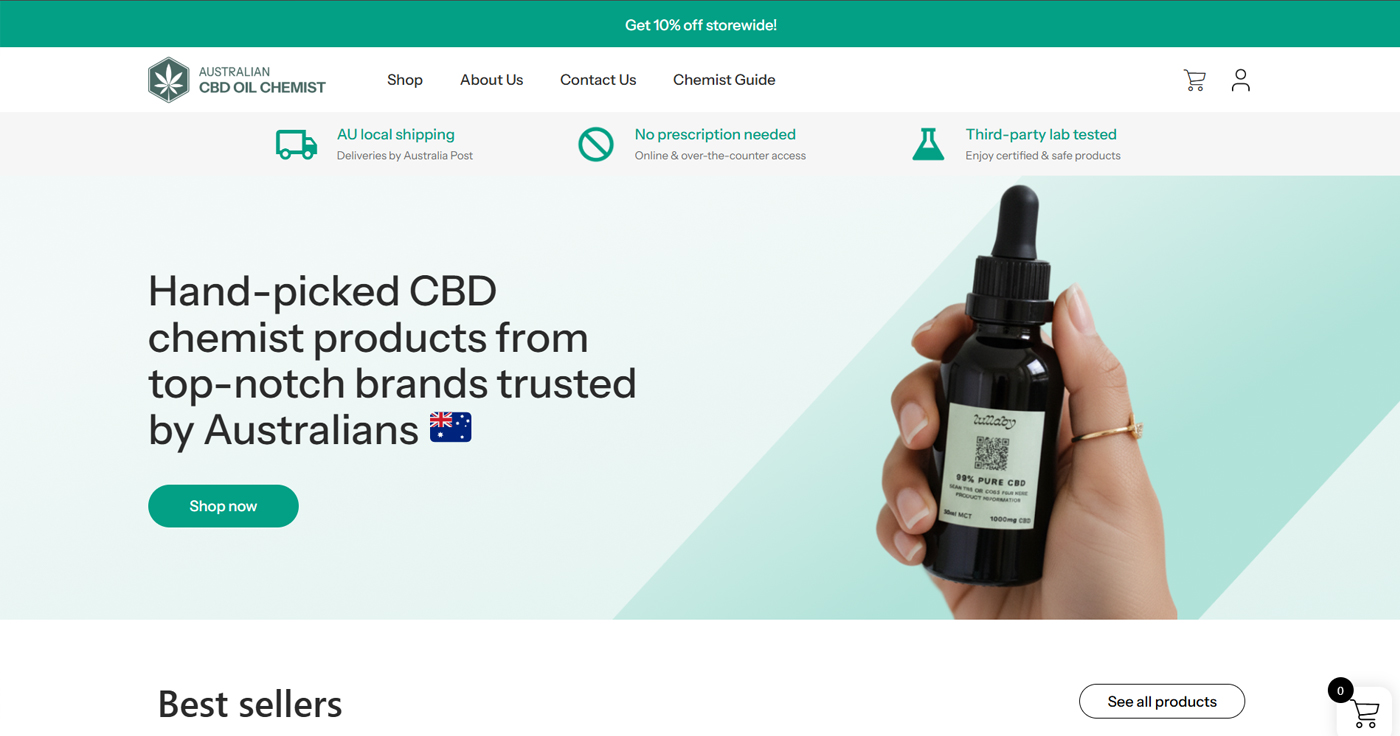Open the shopping cart icon in header
This screenshot has height=736, width=1400.
click(x=1194, y=80)
